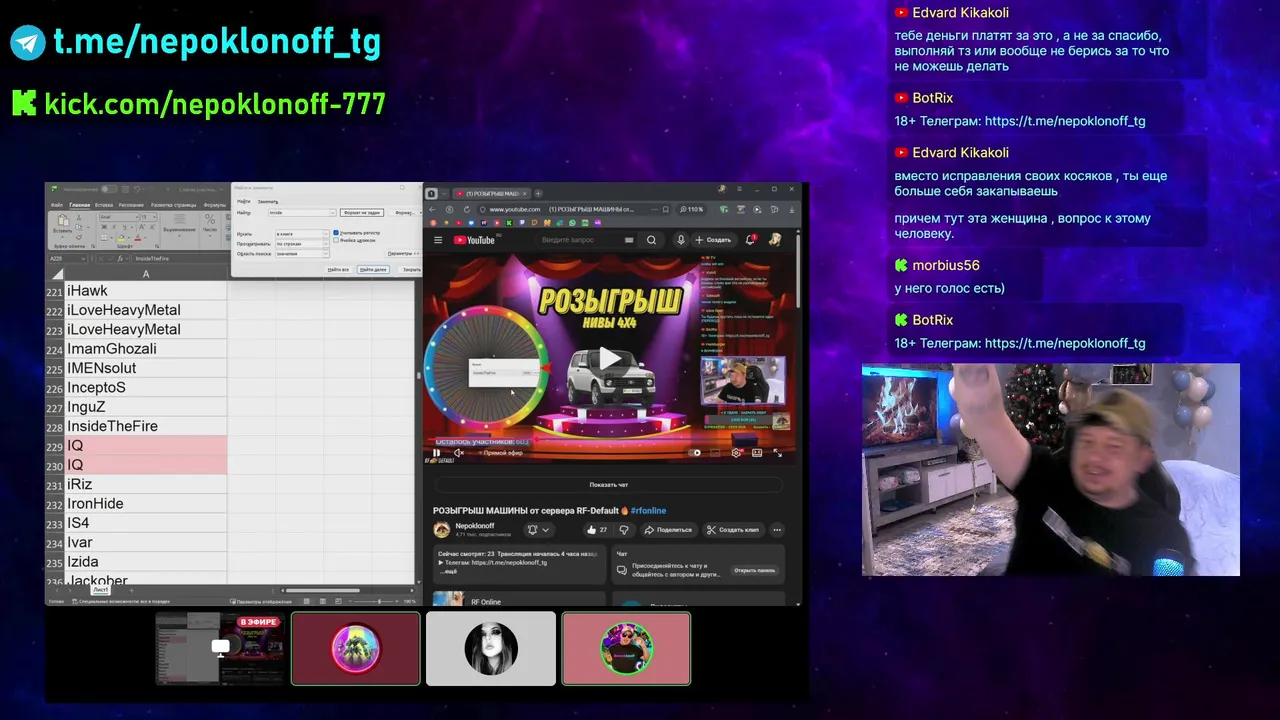Open YouTube player settings gear
Screen dimensions: 1280x720
click(736, 453)
